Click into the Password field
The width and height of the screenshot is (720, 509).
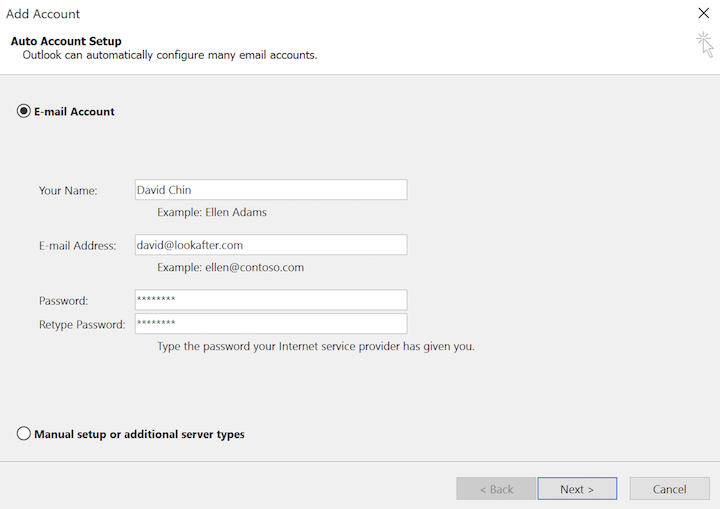(270, 300)
